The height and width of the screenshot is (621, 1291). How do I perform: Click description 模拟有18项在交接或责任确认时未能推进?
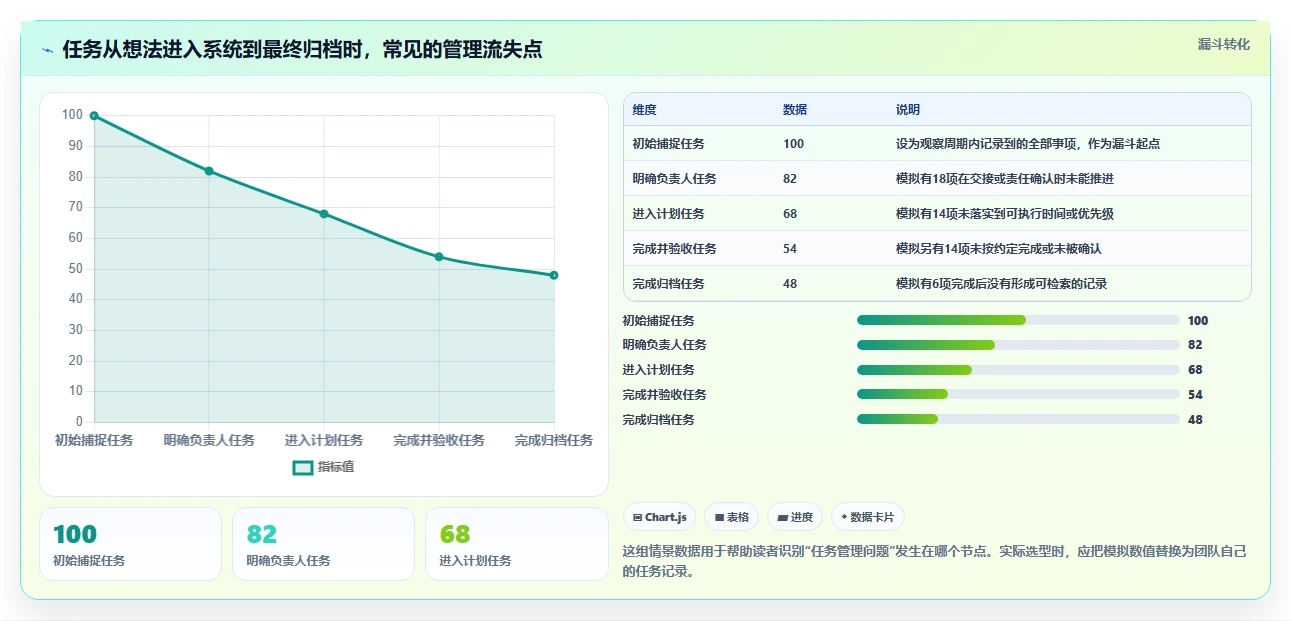[1005, 179]
